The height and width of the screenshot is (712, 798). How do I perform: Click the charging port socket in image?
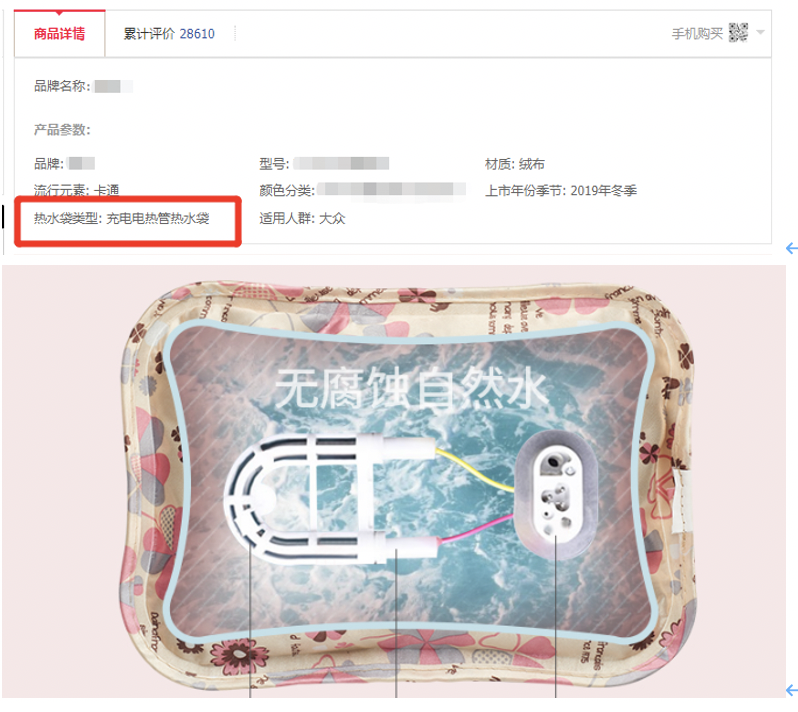pos(556,493)
